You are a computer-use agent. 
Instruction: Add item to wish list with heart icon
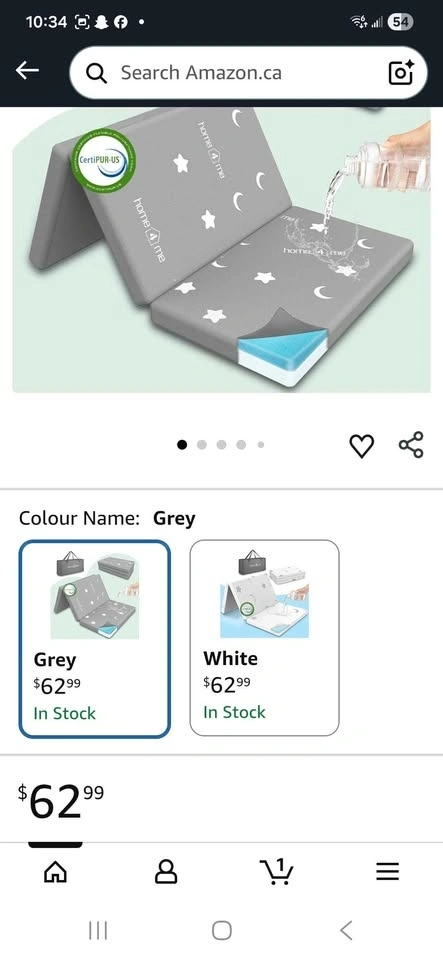(x=362, y=445)
